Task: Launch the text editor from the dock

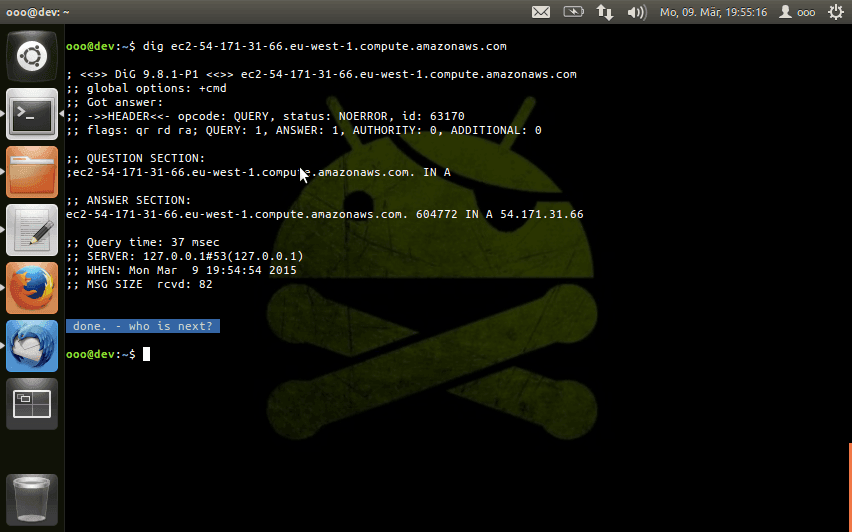Action: coord(32,230)
